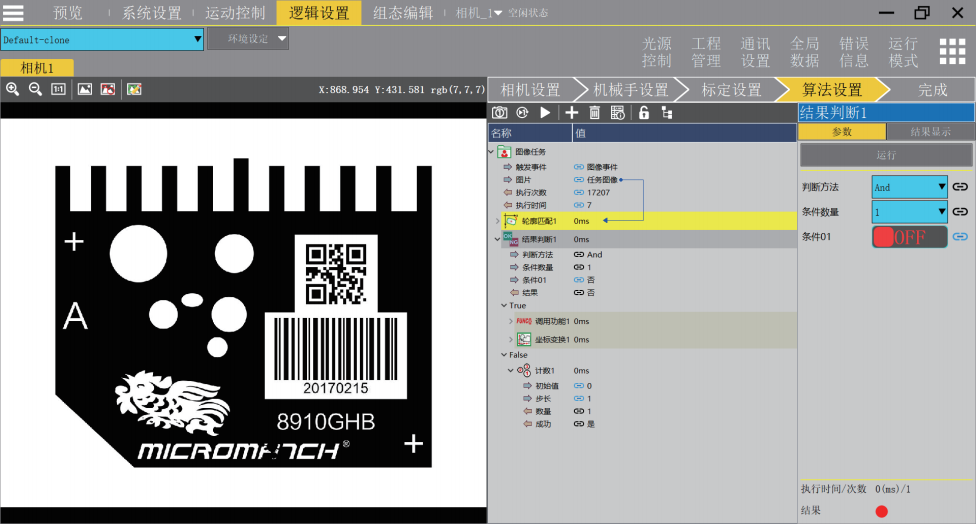Click link icon beside 条件数量 dropdown
The height and width of the screenshot is (524, 976).
[x=960, y=212]
